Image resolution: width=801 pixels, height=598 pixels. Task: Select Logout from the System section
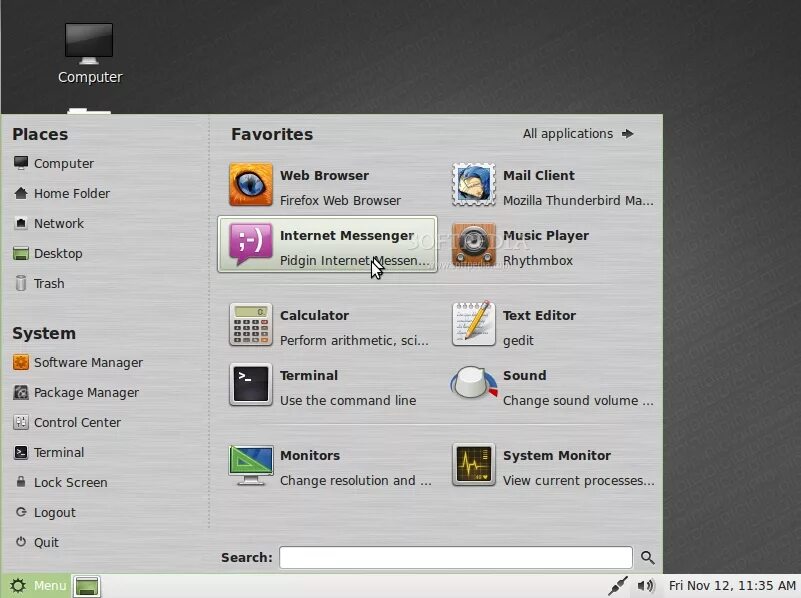pos(59,512)
